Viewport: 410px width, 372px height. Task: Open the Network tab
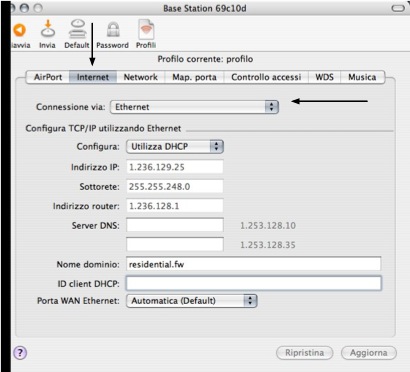coord(141,77)
